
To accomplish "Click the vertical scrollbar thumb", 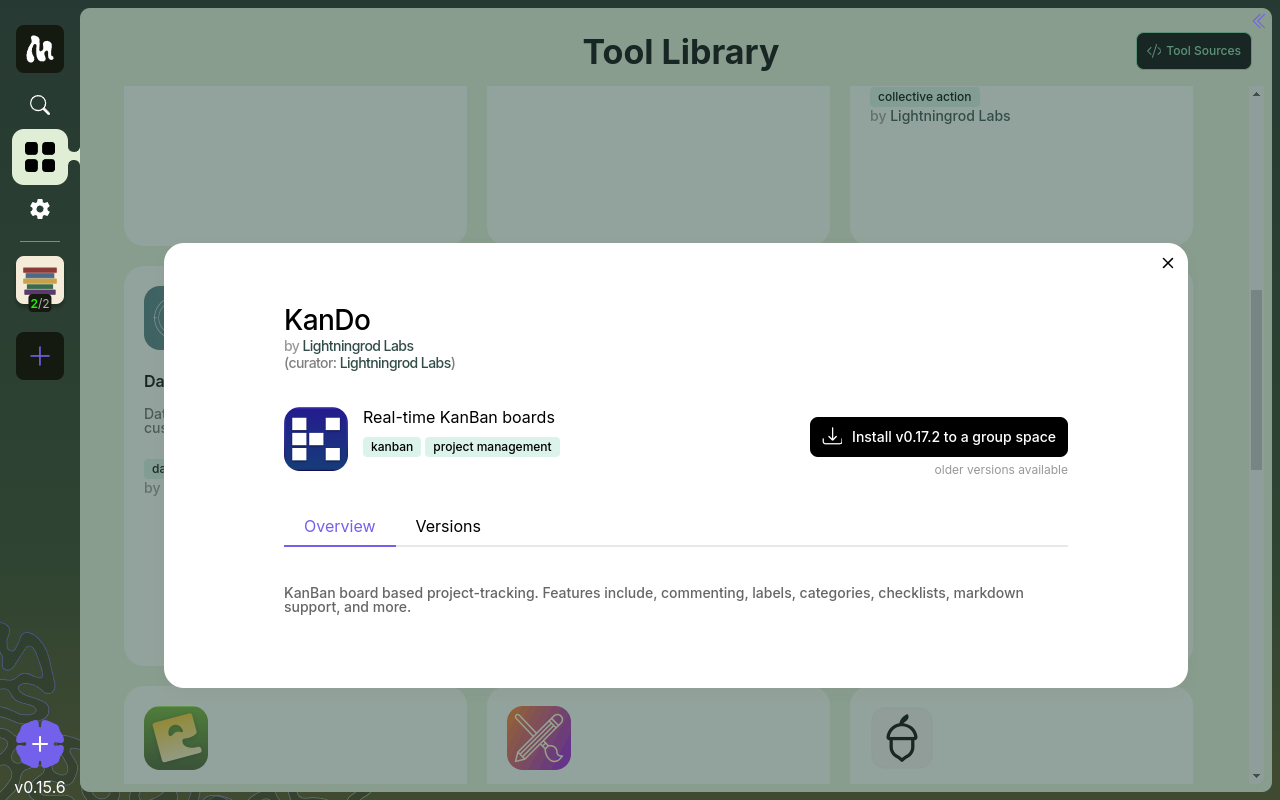I will tap(1257, 380).
